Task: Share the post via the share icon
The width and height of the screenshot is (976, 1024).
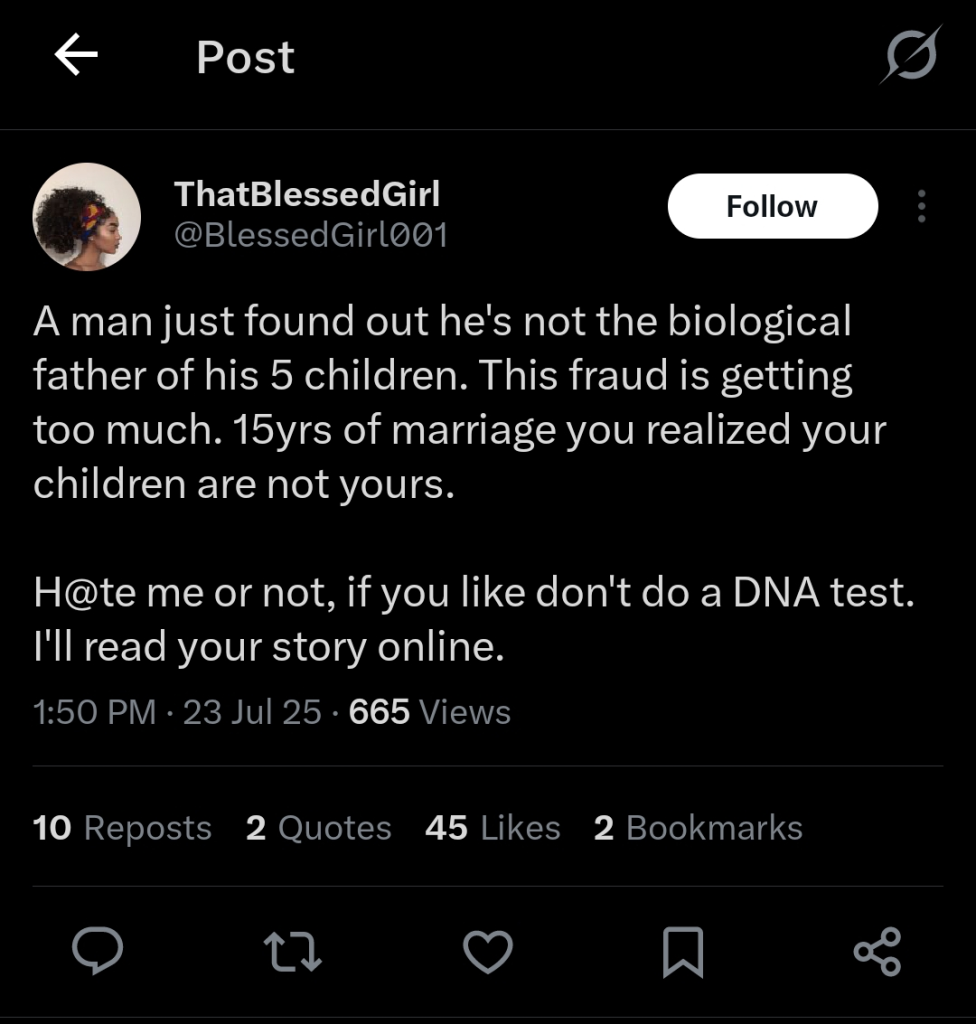Action: pyautogui.click(x=878, y=950)
